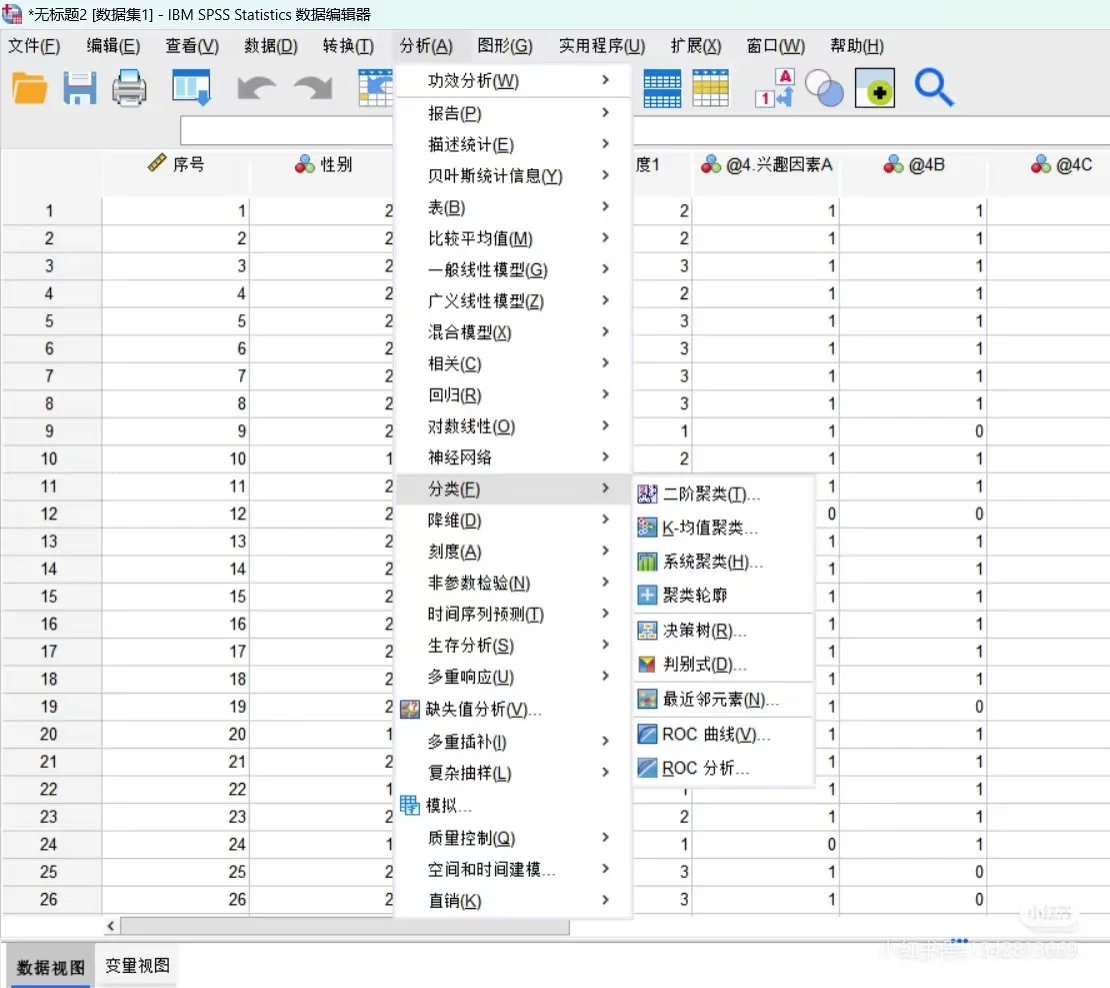Click @4B cell in row 12
This screenshot has width=1110, height=988.
913,514
